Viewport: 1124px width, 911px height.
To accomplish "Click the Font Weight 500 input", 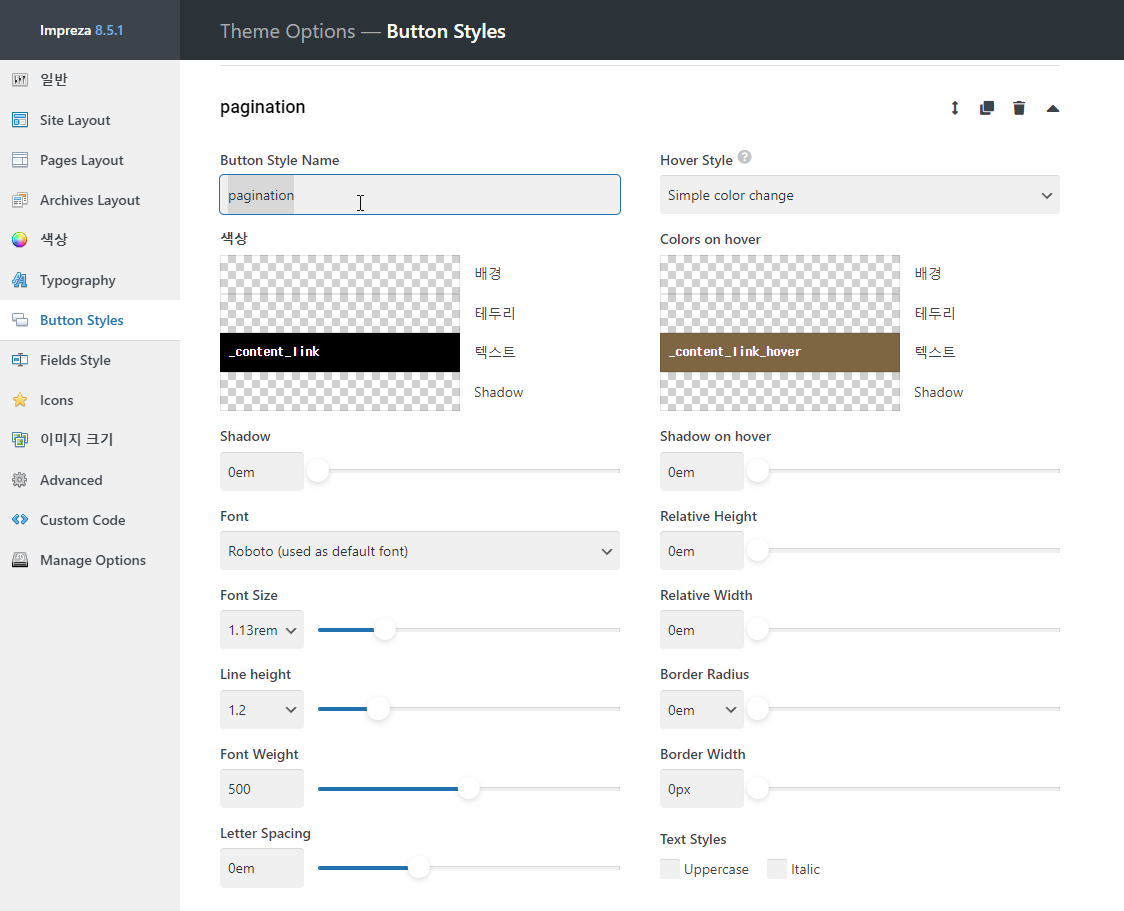I will [x=262, y=788].
